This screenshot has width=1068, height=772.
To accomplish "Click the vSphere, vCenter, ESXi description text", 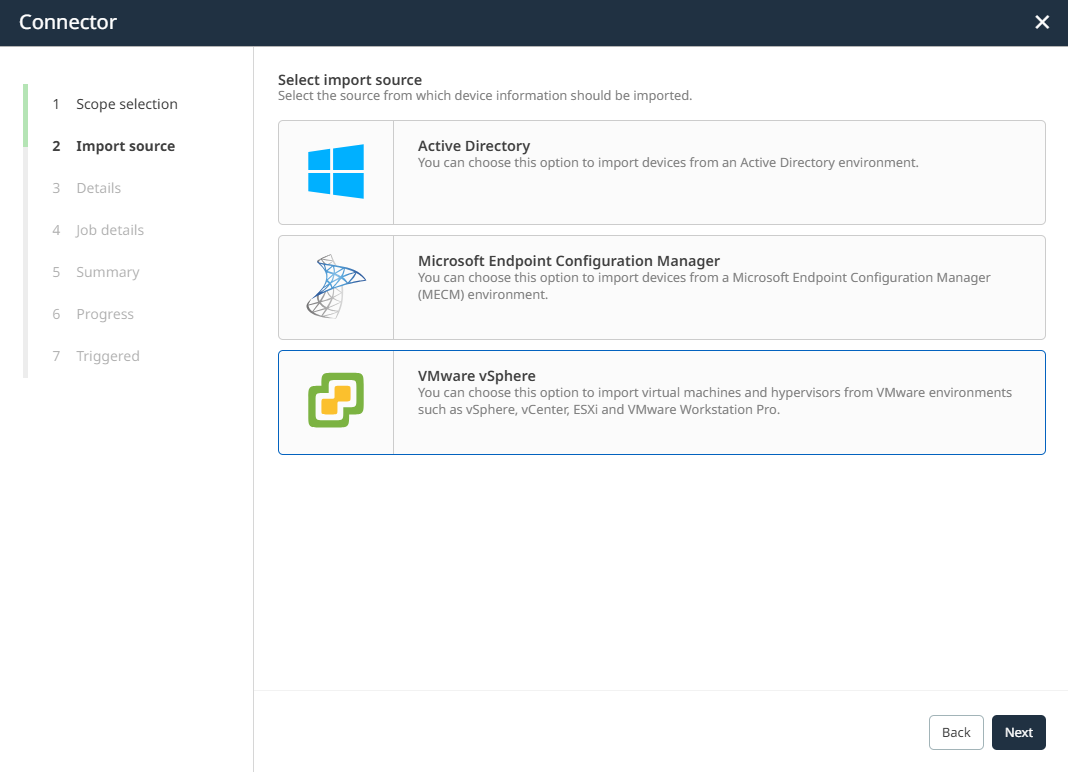I will (714, 401).
